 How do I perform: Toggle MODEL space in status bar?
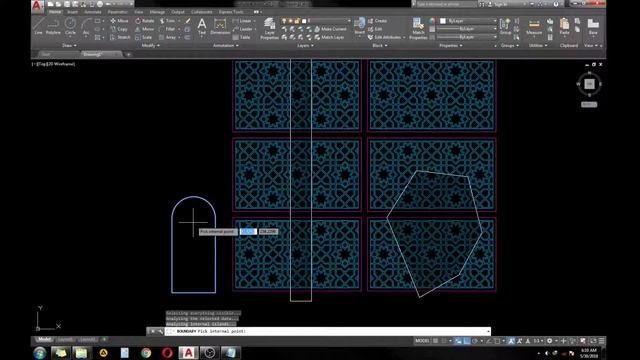(x=422, y=341)
